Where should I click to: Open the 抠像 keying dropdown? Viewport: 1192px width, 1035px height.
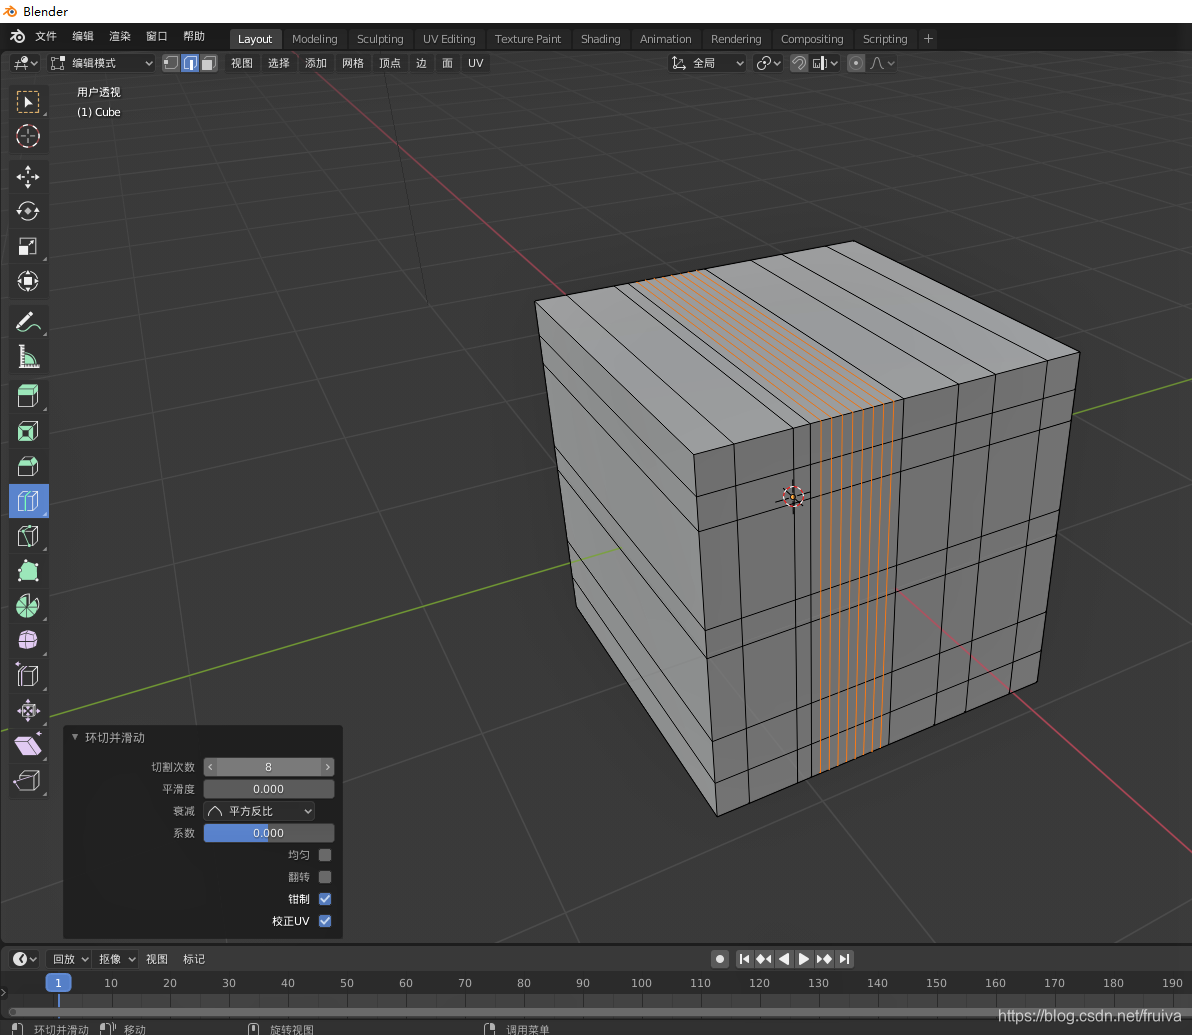click(x=116, y=959)
